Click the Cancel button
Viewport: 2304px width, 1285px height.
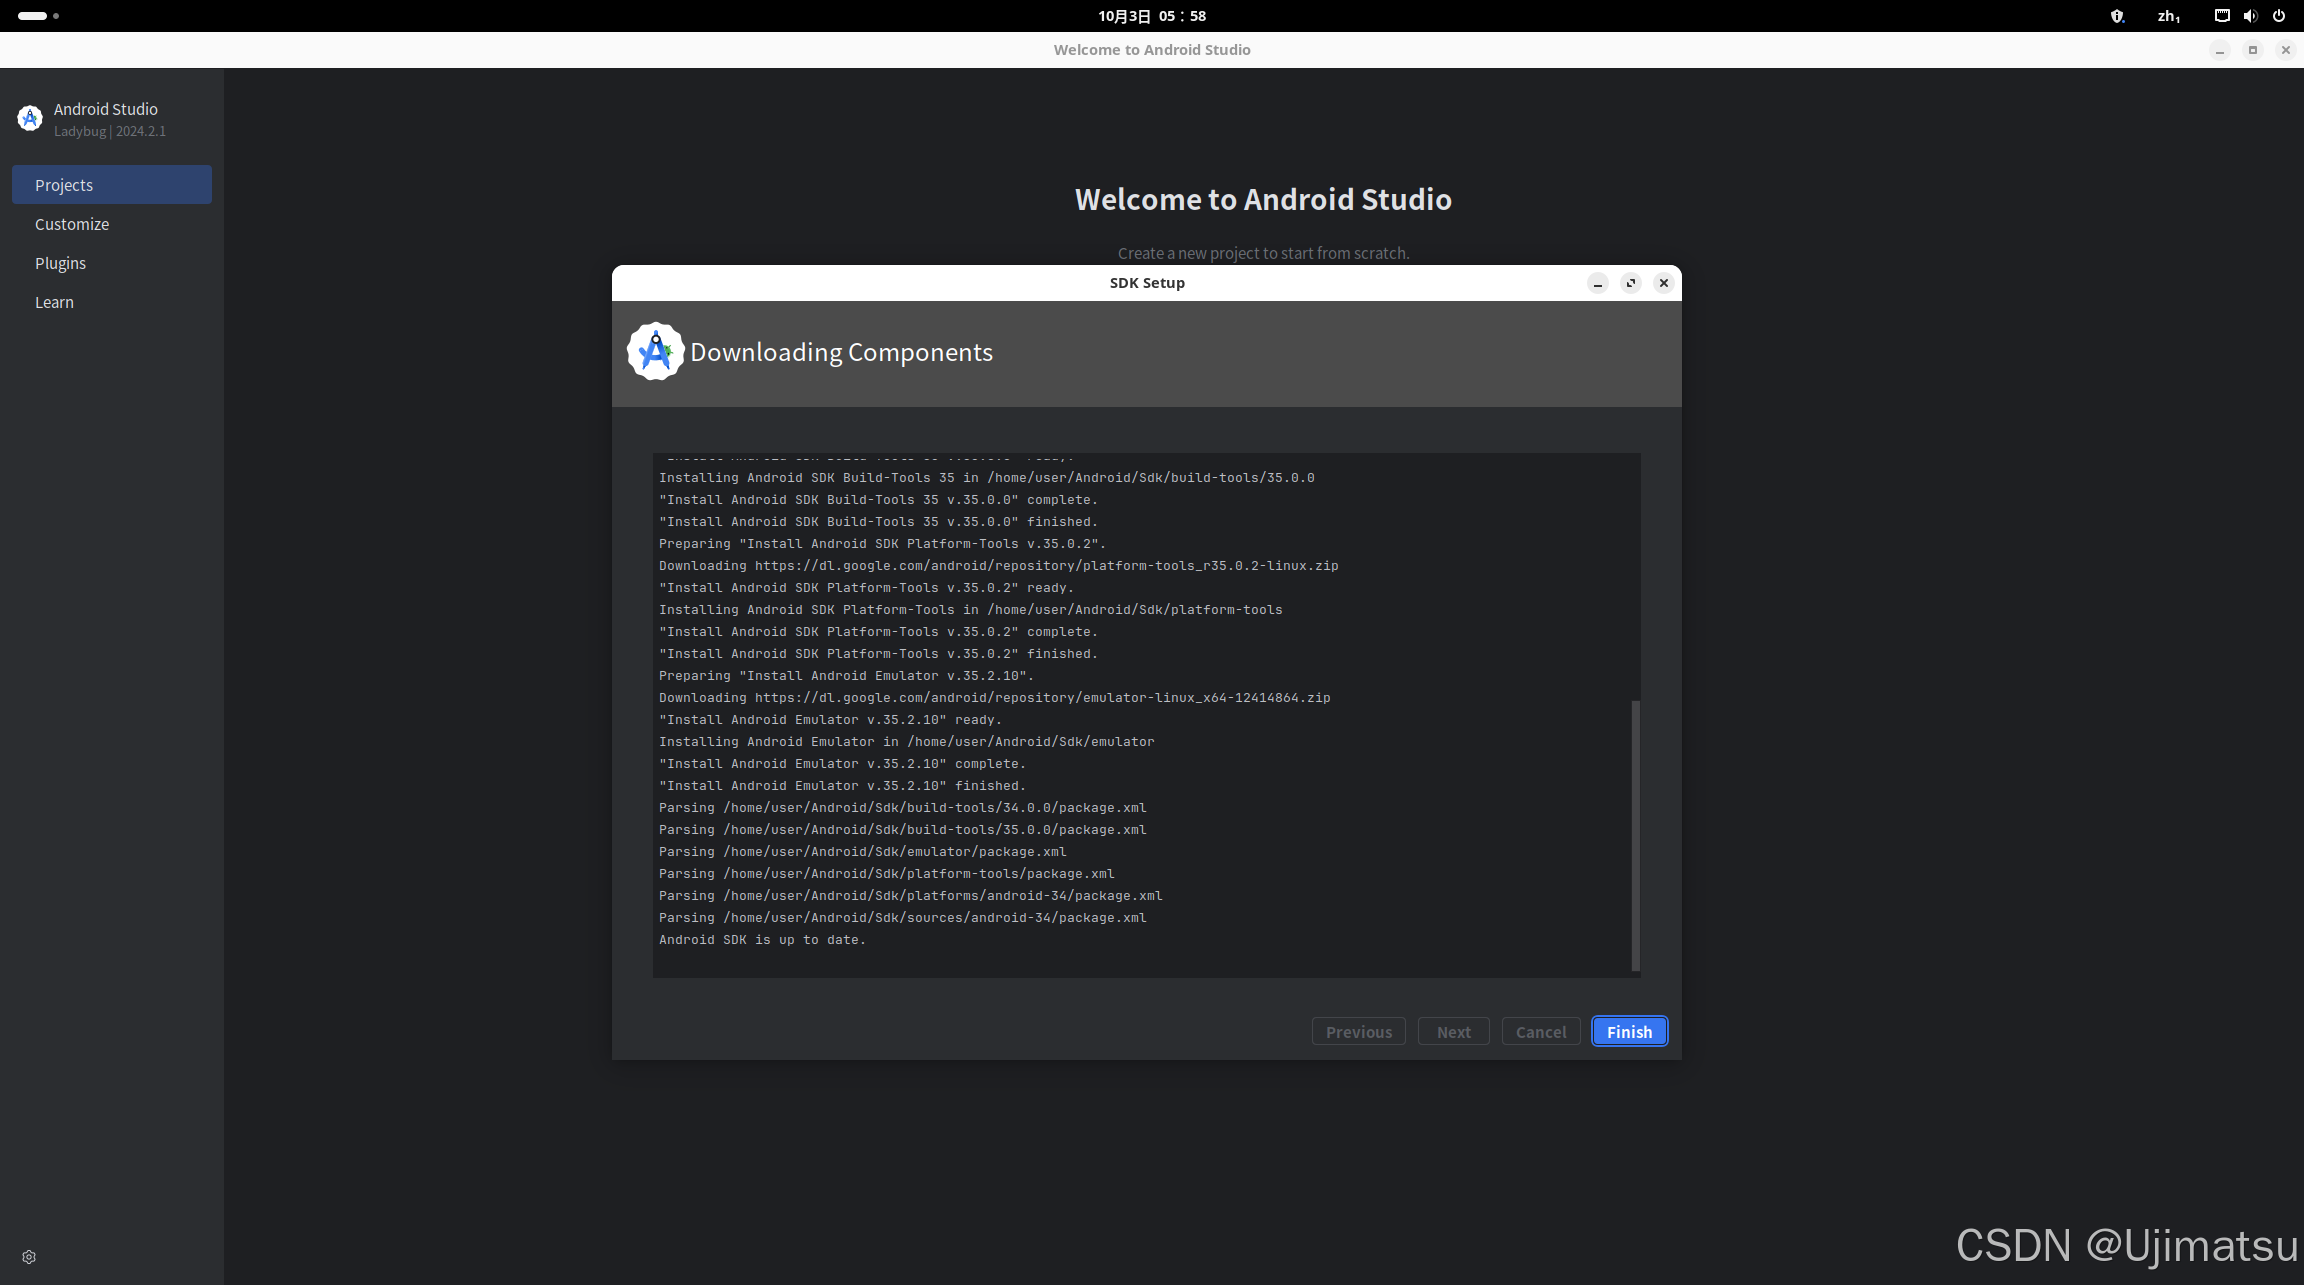(1540, 1032)
